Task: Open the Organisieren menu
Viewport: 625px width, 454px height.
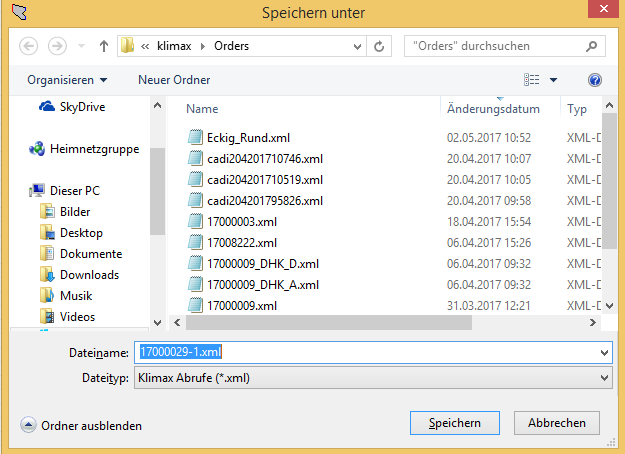Action: 67,80
